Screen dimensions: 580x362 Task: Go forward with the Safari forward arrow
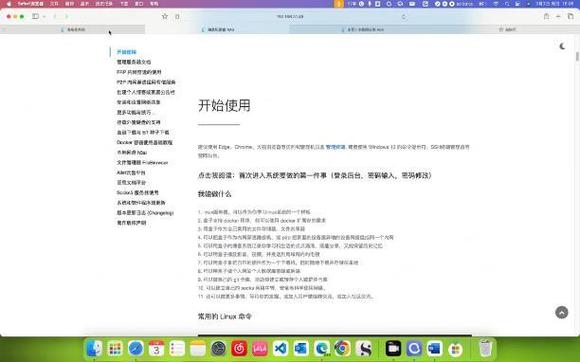(x=67, y=16)
